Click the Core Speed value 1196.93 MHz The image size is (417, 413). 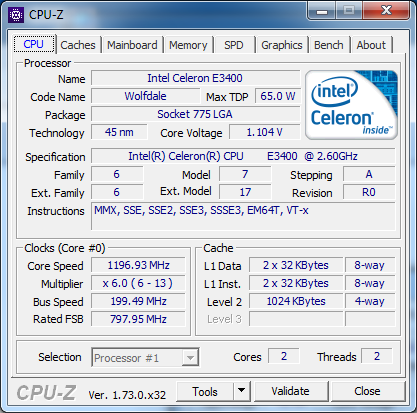click(138, 265)
